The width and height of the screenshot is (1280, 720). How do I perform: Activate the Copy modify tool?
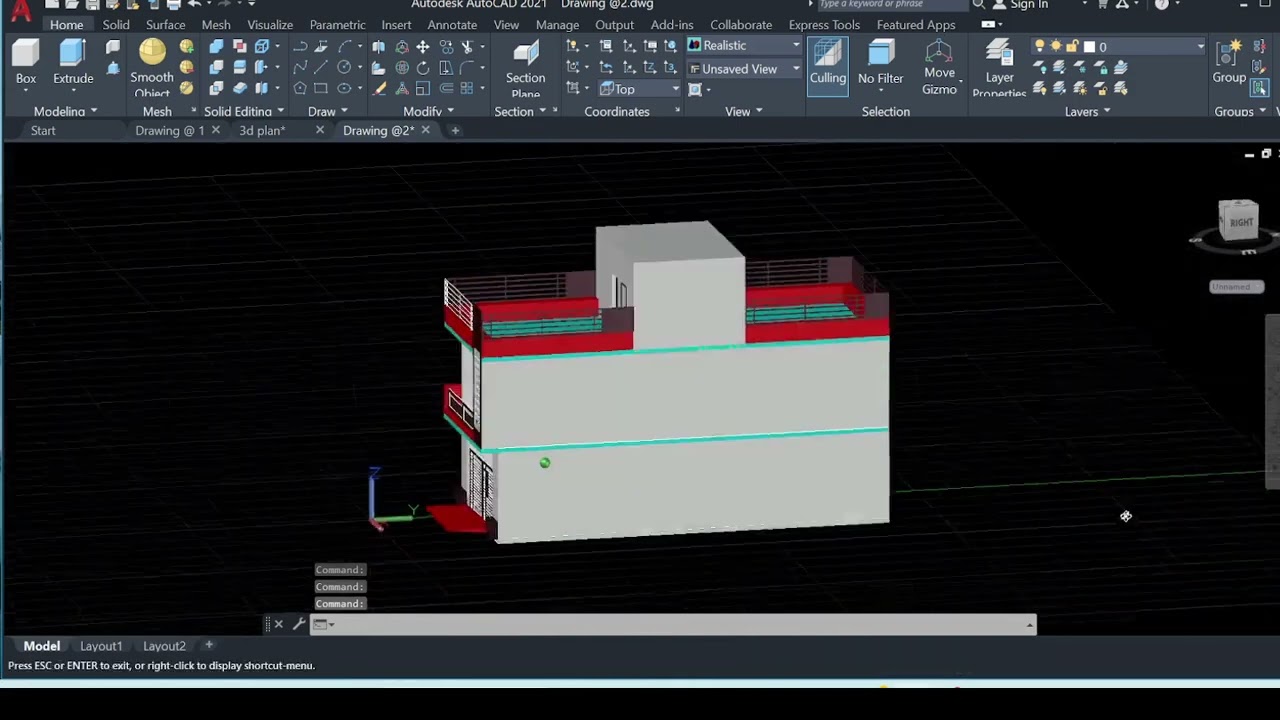pos(446,46)
